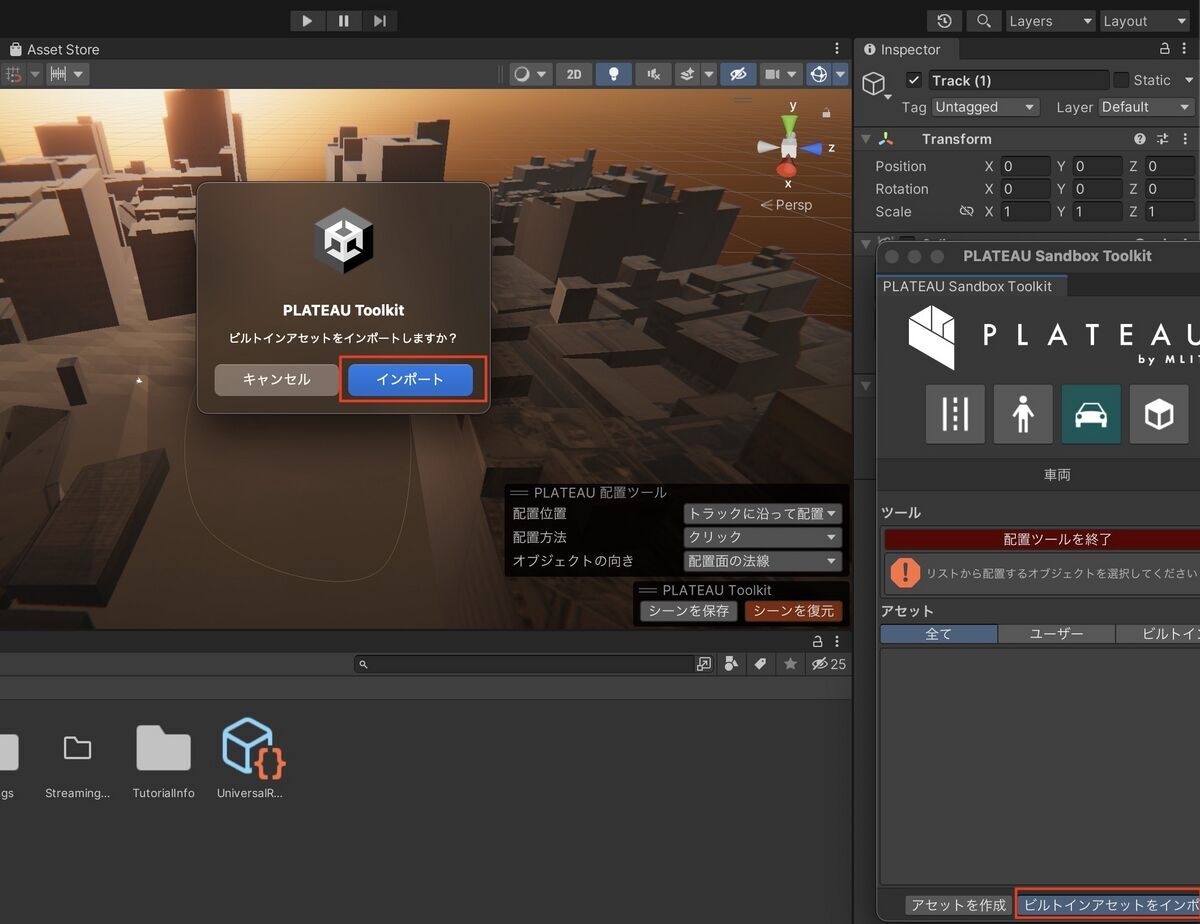Image resolution: width=1200 pixels, height=924 pixels.
Task: Toggle Scale constrained proportions link icon
Action: tap(966, 212)
